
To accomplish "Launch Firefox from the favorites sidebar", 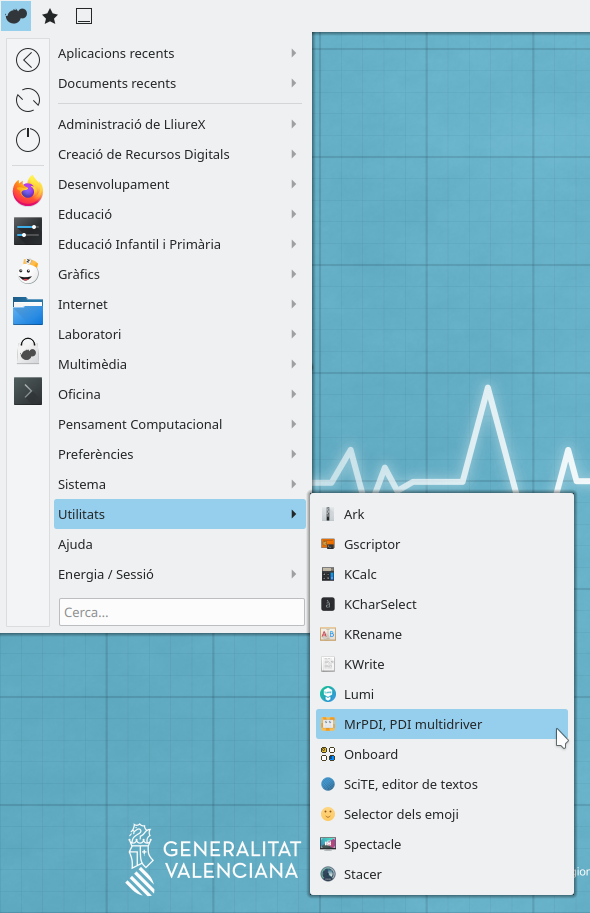I will tap(28, 191).
